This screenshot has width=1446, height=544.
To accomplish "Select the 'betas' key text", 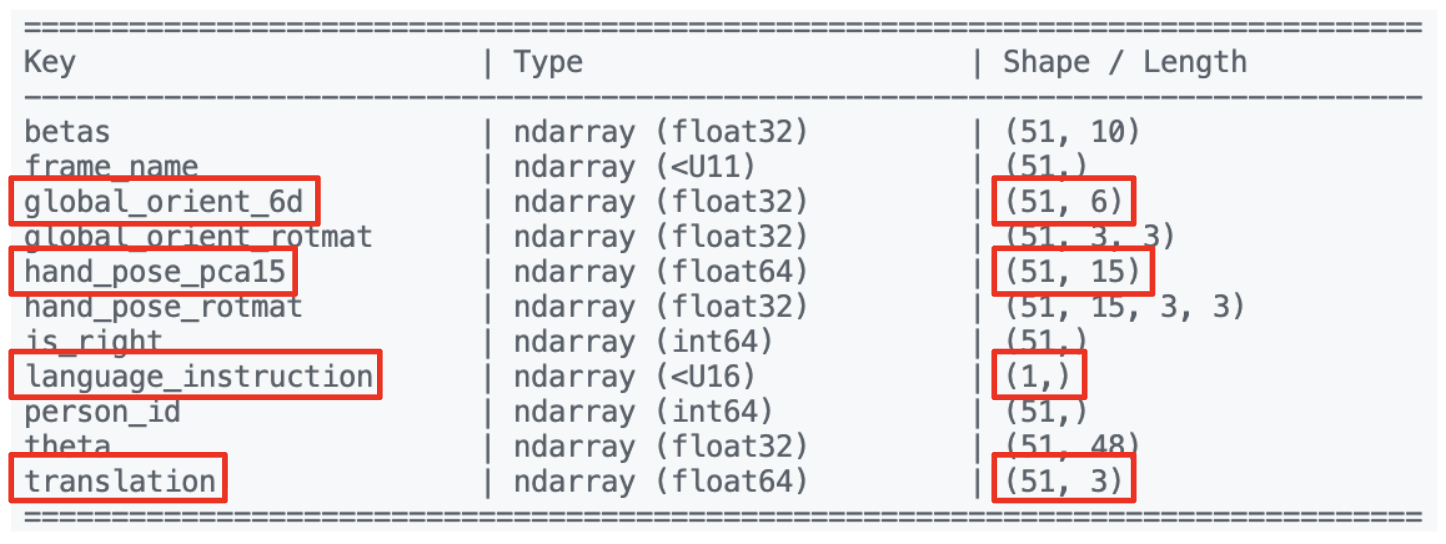I will pyautogui.click(x=67, y=131).
